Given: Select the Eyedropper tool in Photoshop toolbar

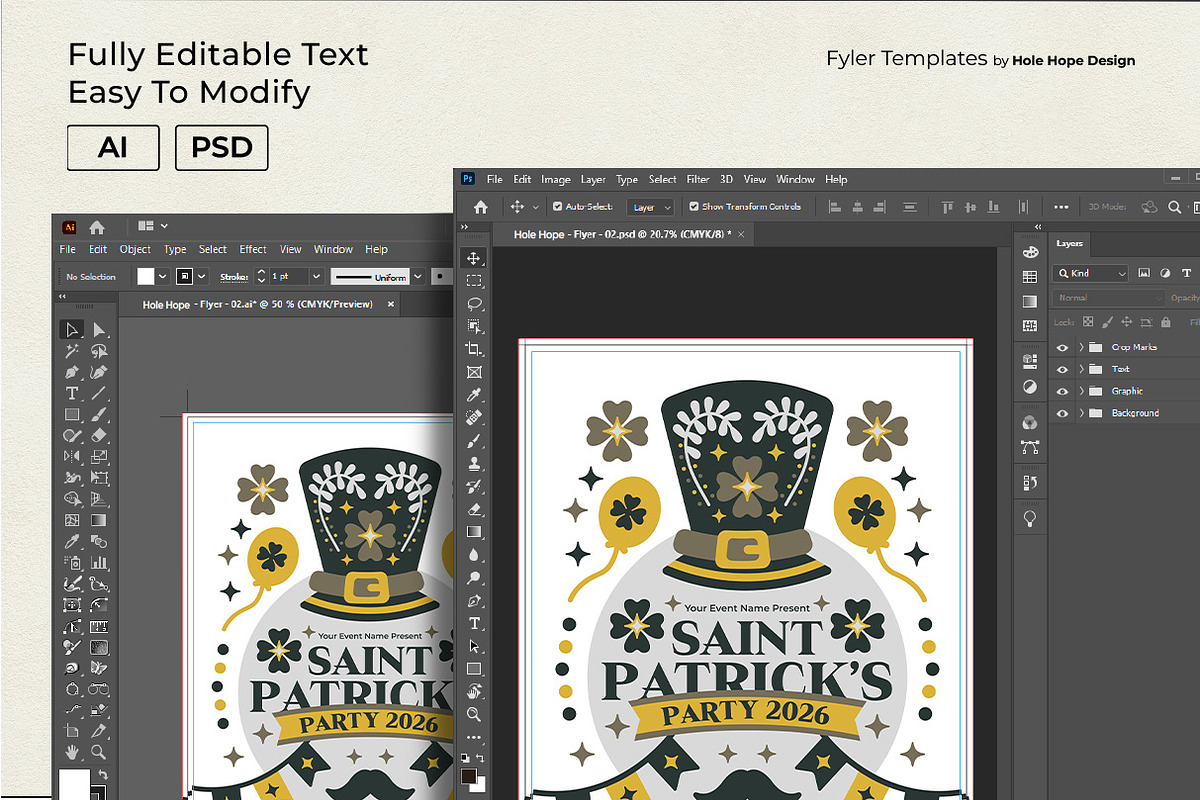Looking at the screenshot, I should click(474, 395).
